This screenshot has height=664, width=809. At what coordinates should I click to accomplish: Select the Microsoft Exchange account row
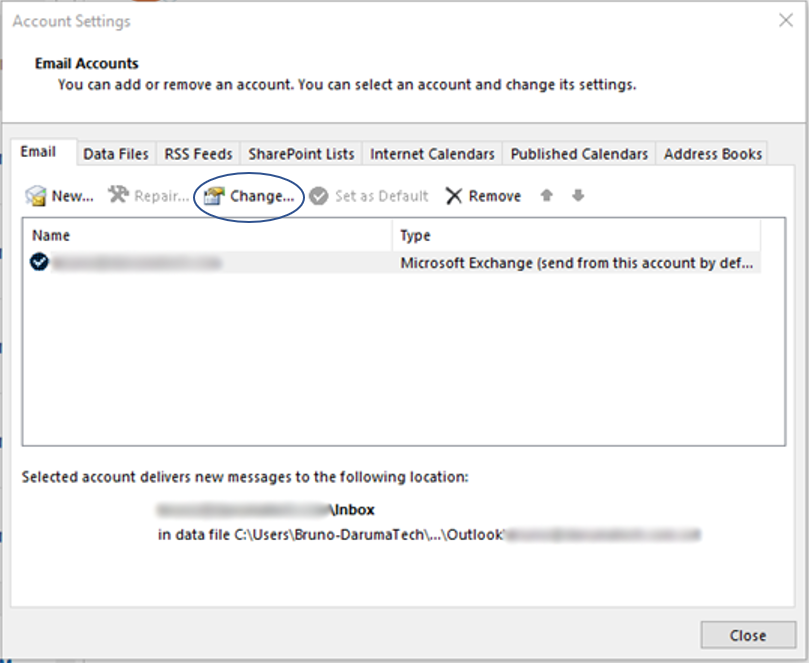coord(400,263)
